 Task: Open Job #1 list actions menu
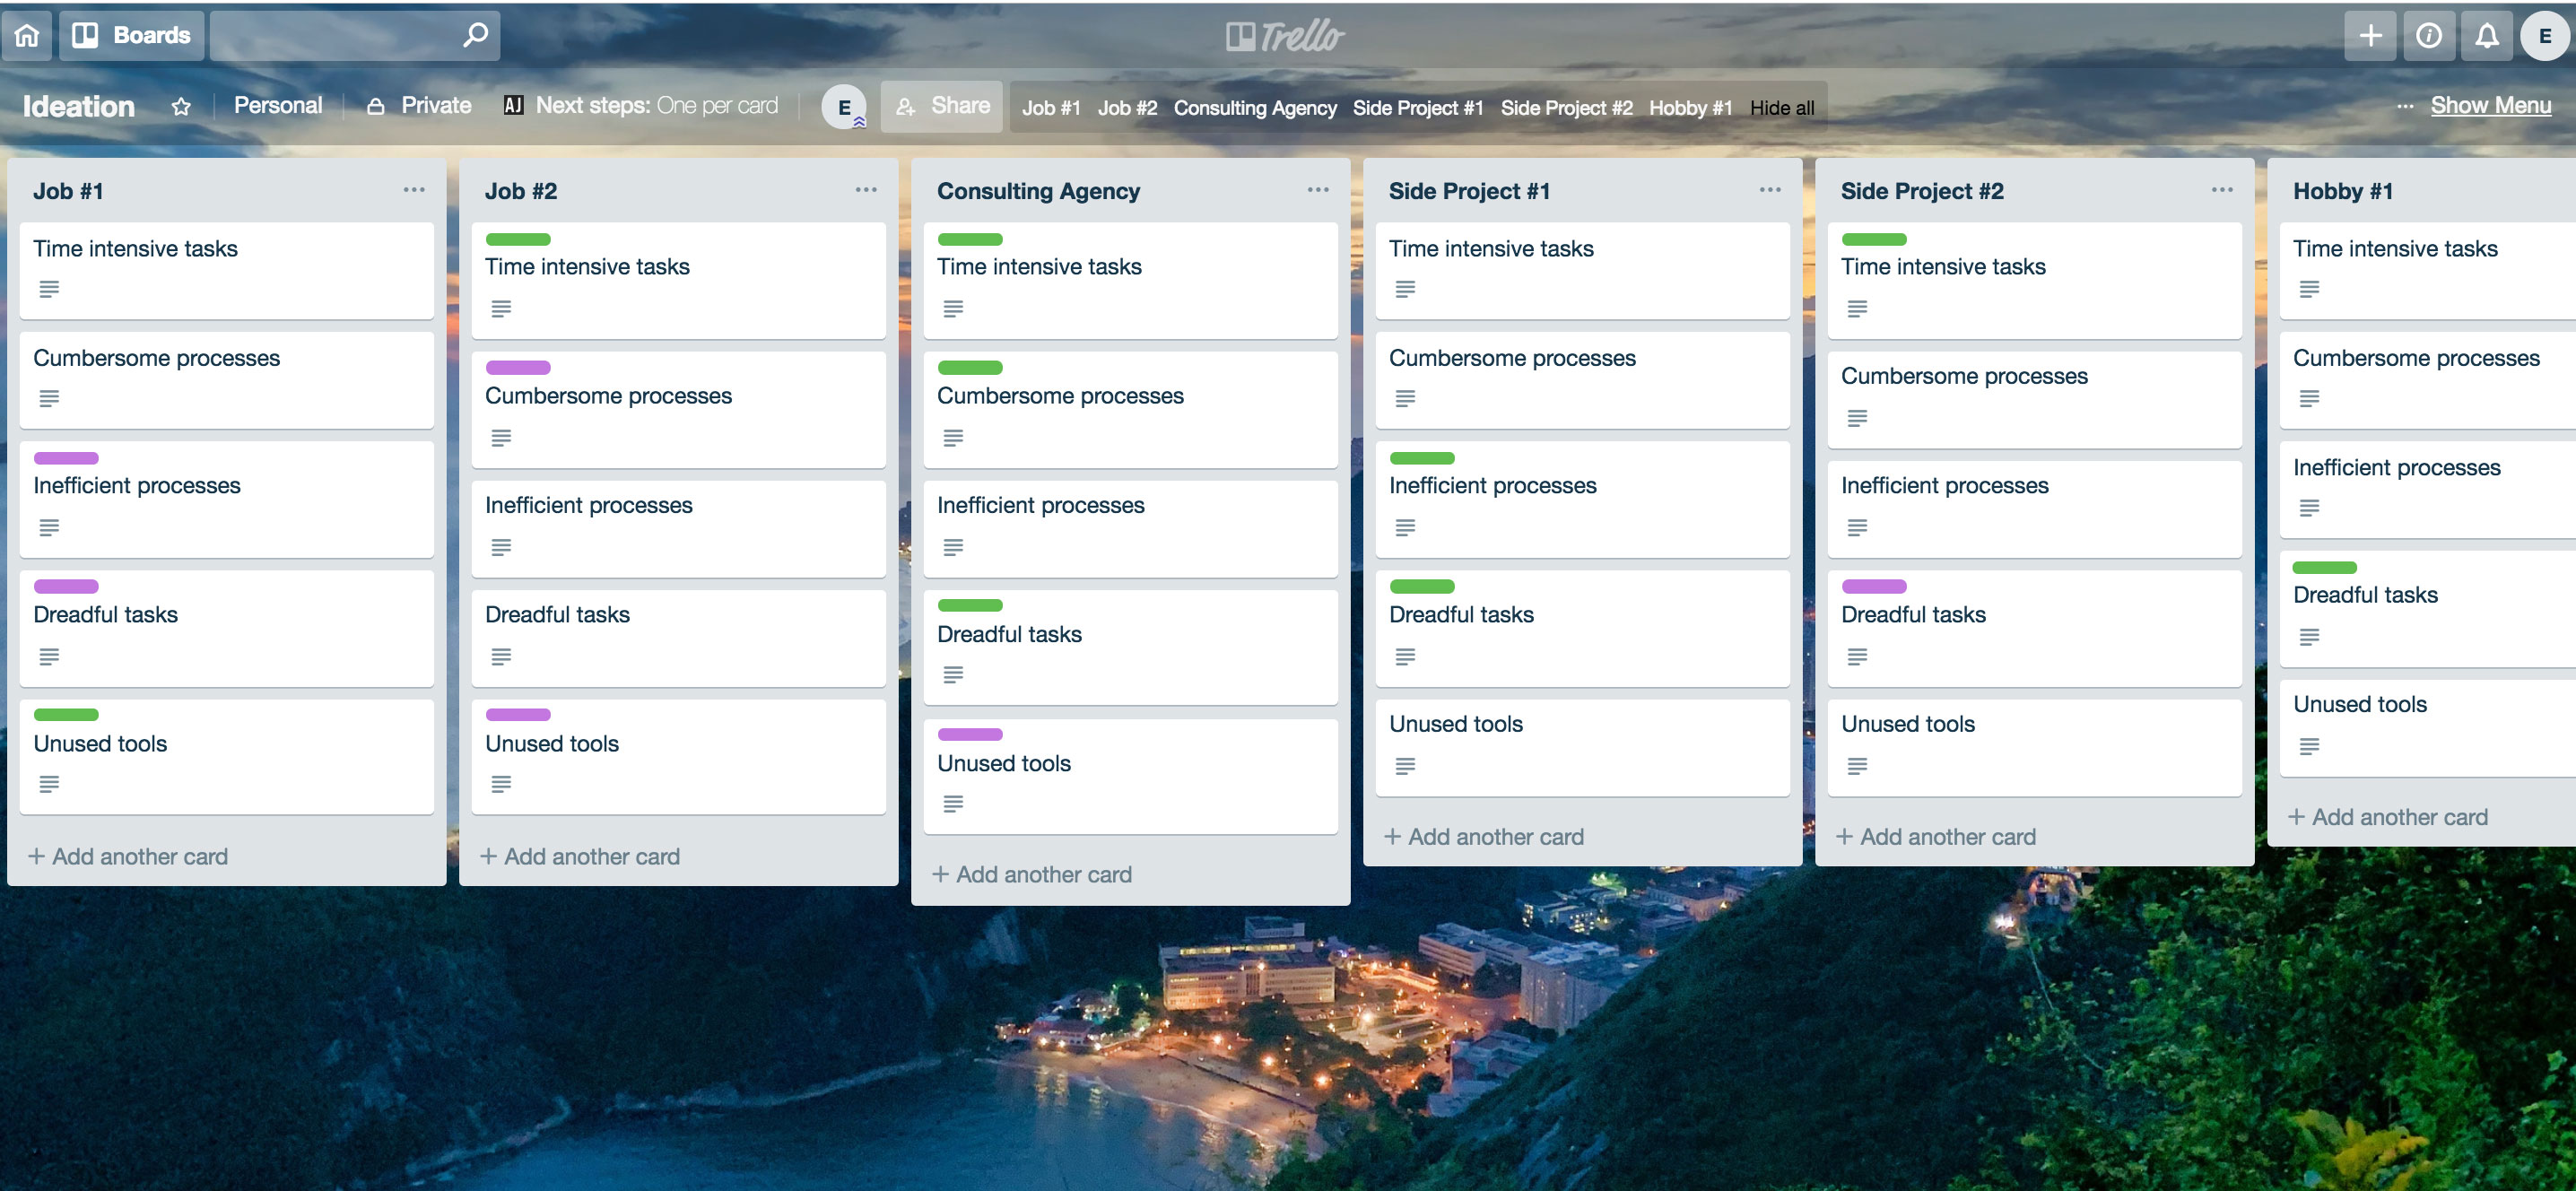414,190
